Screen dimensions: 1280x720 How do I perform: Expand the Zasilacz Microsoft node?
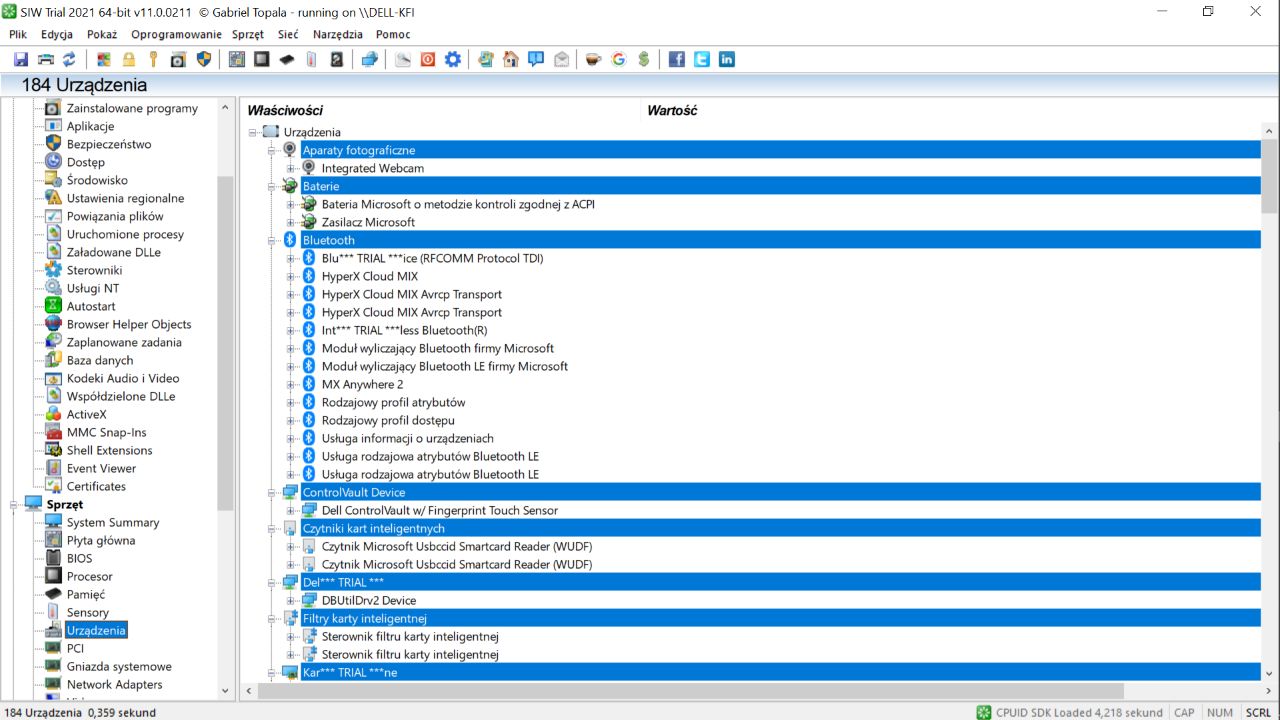click(x=291, y=222)
